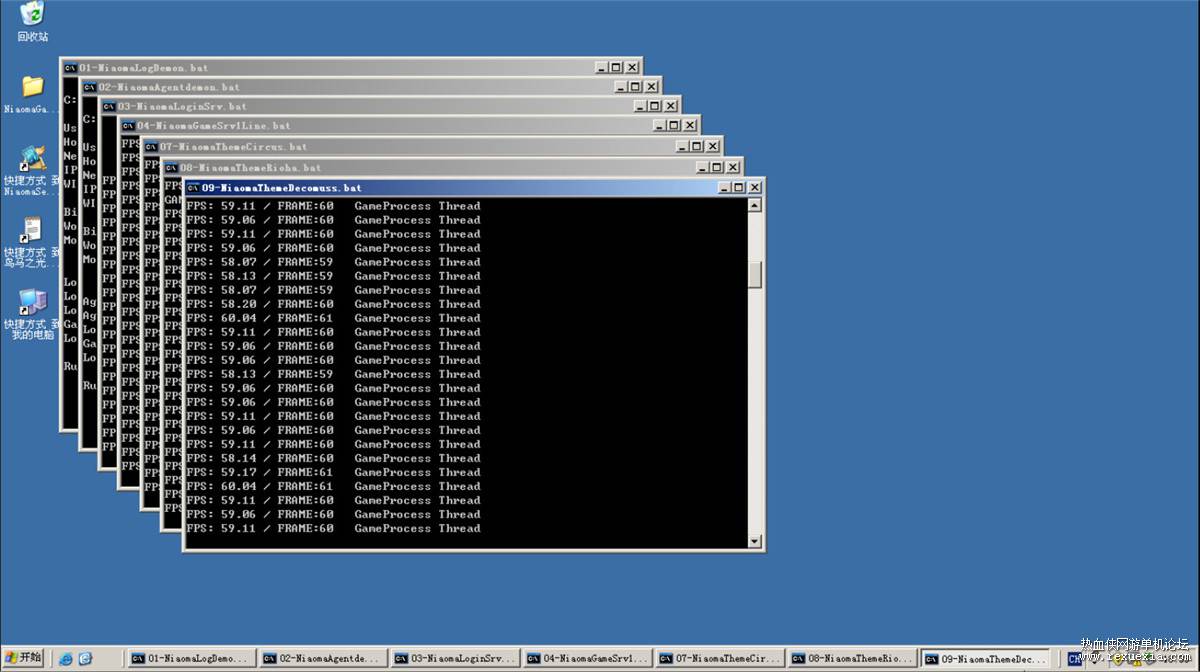Open system menu icon of 02-NiaomaAgentdemon.bat window

(91, 87)
